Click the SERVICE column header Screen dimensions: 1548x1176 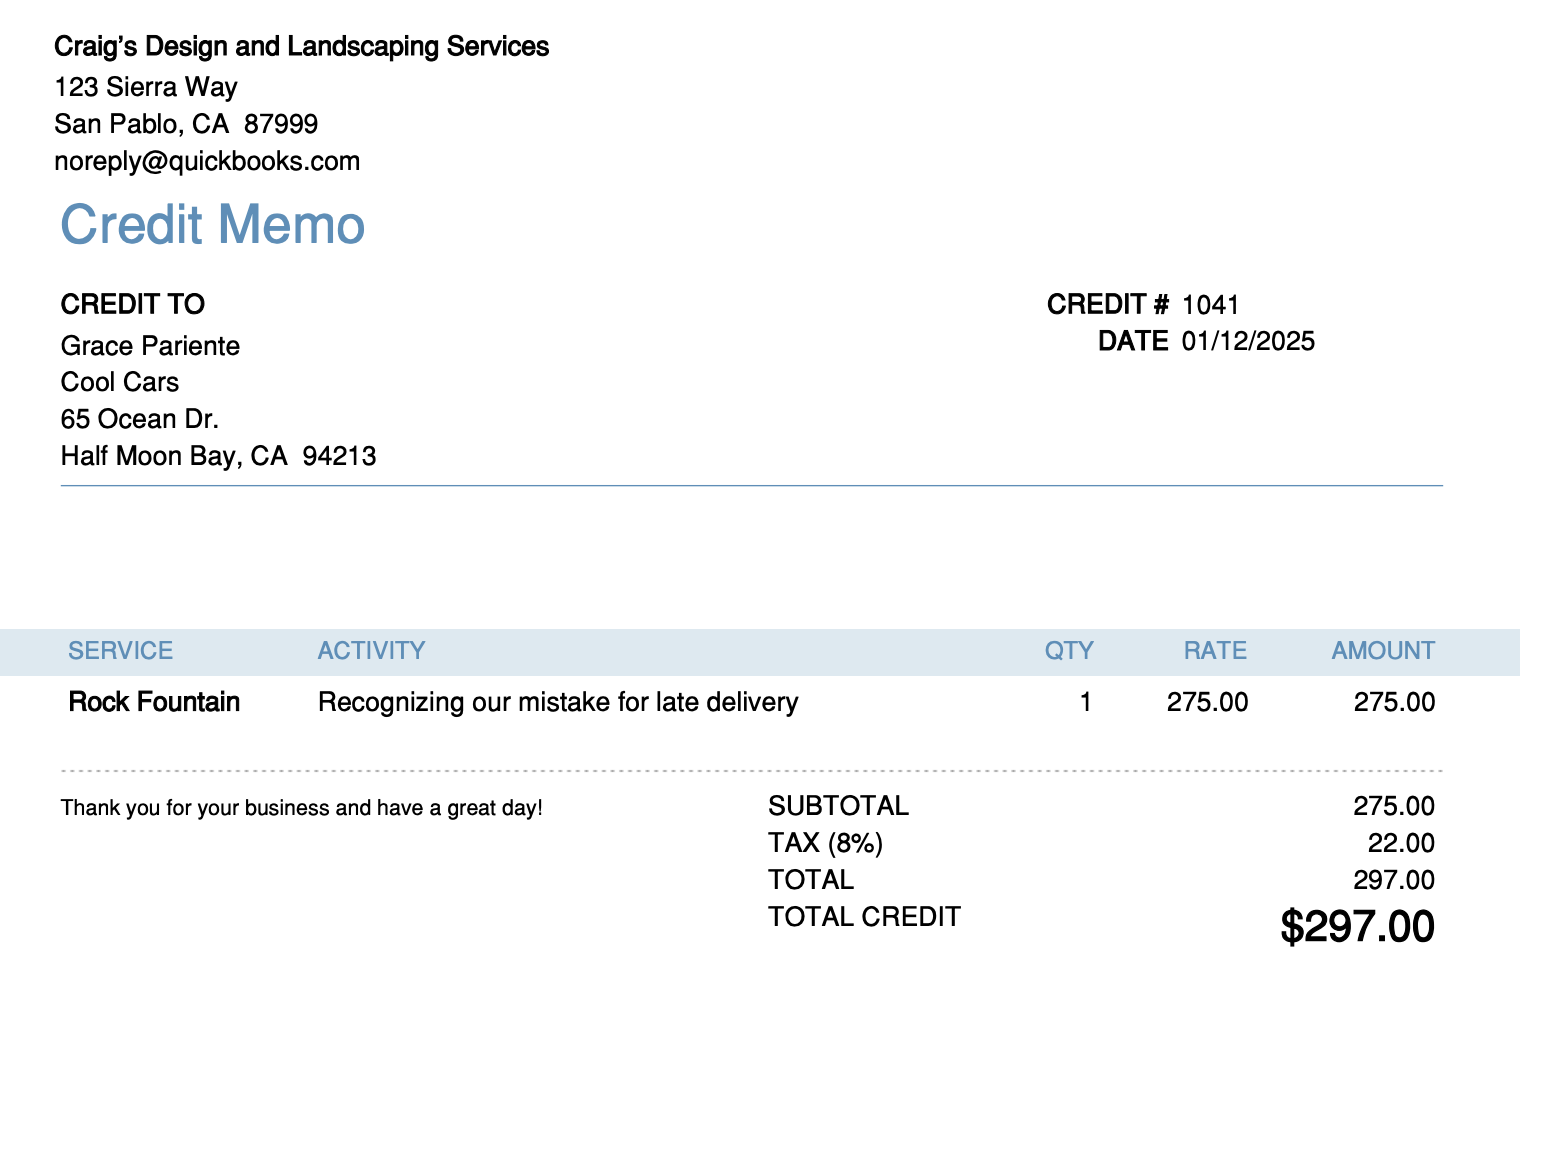click(120, 651)
